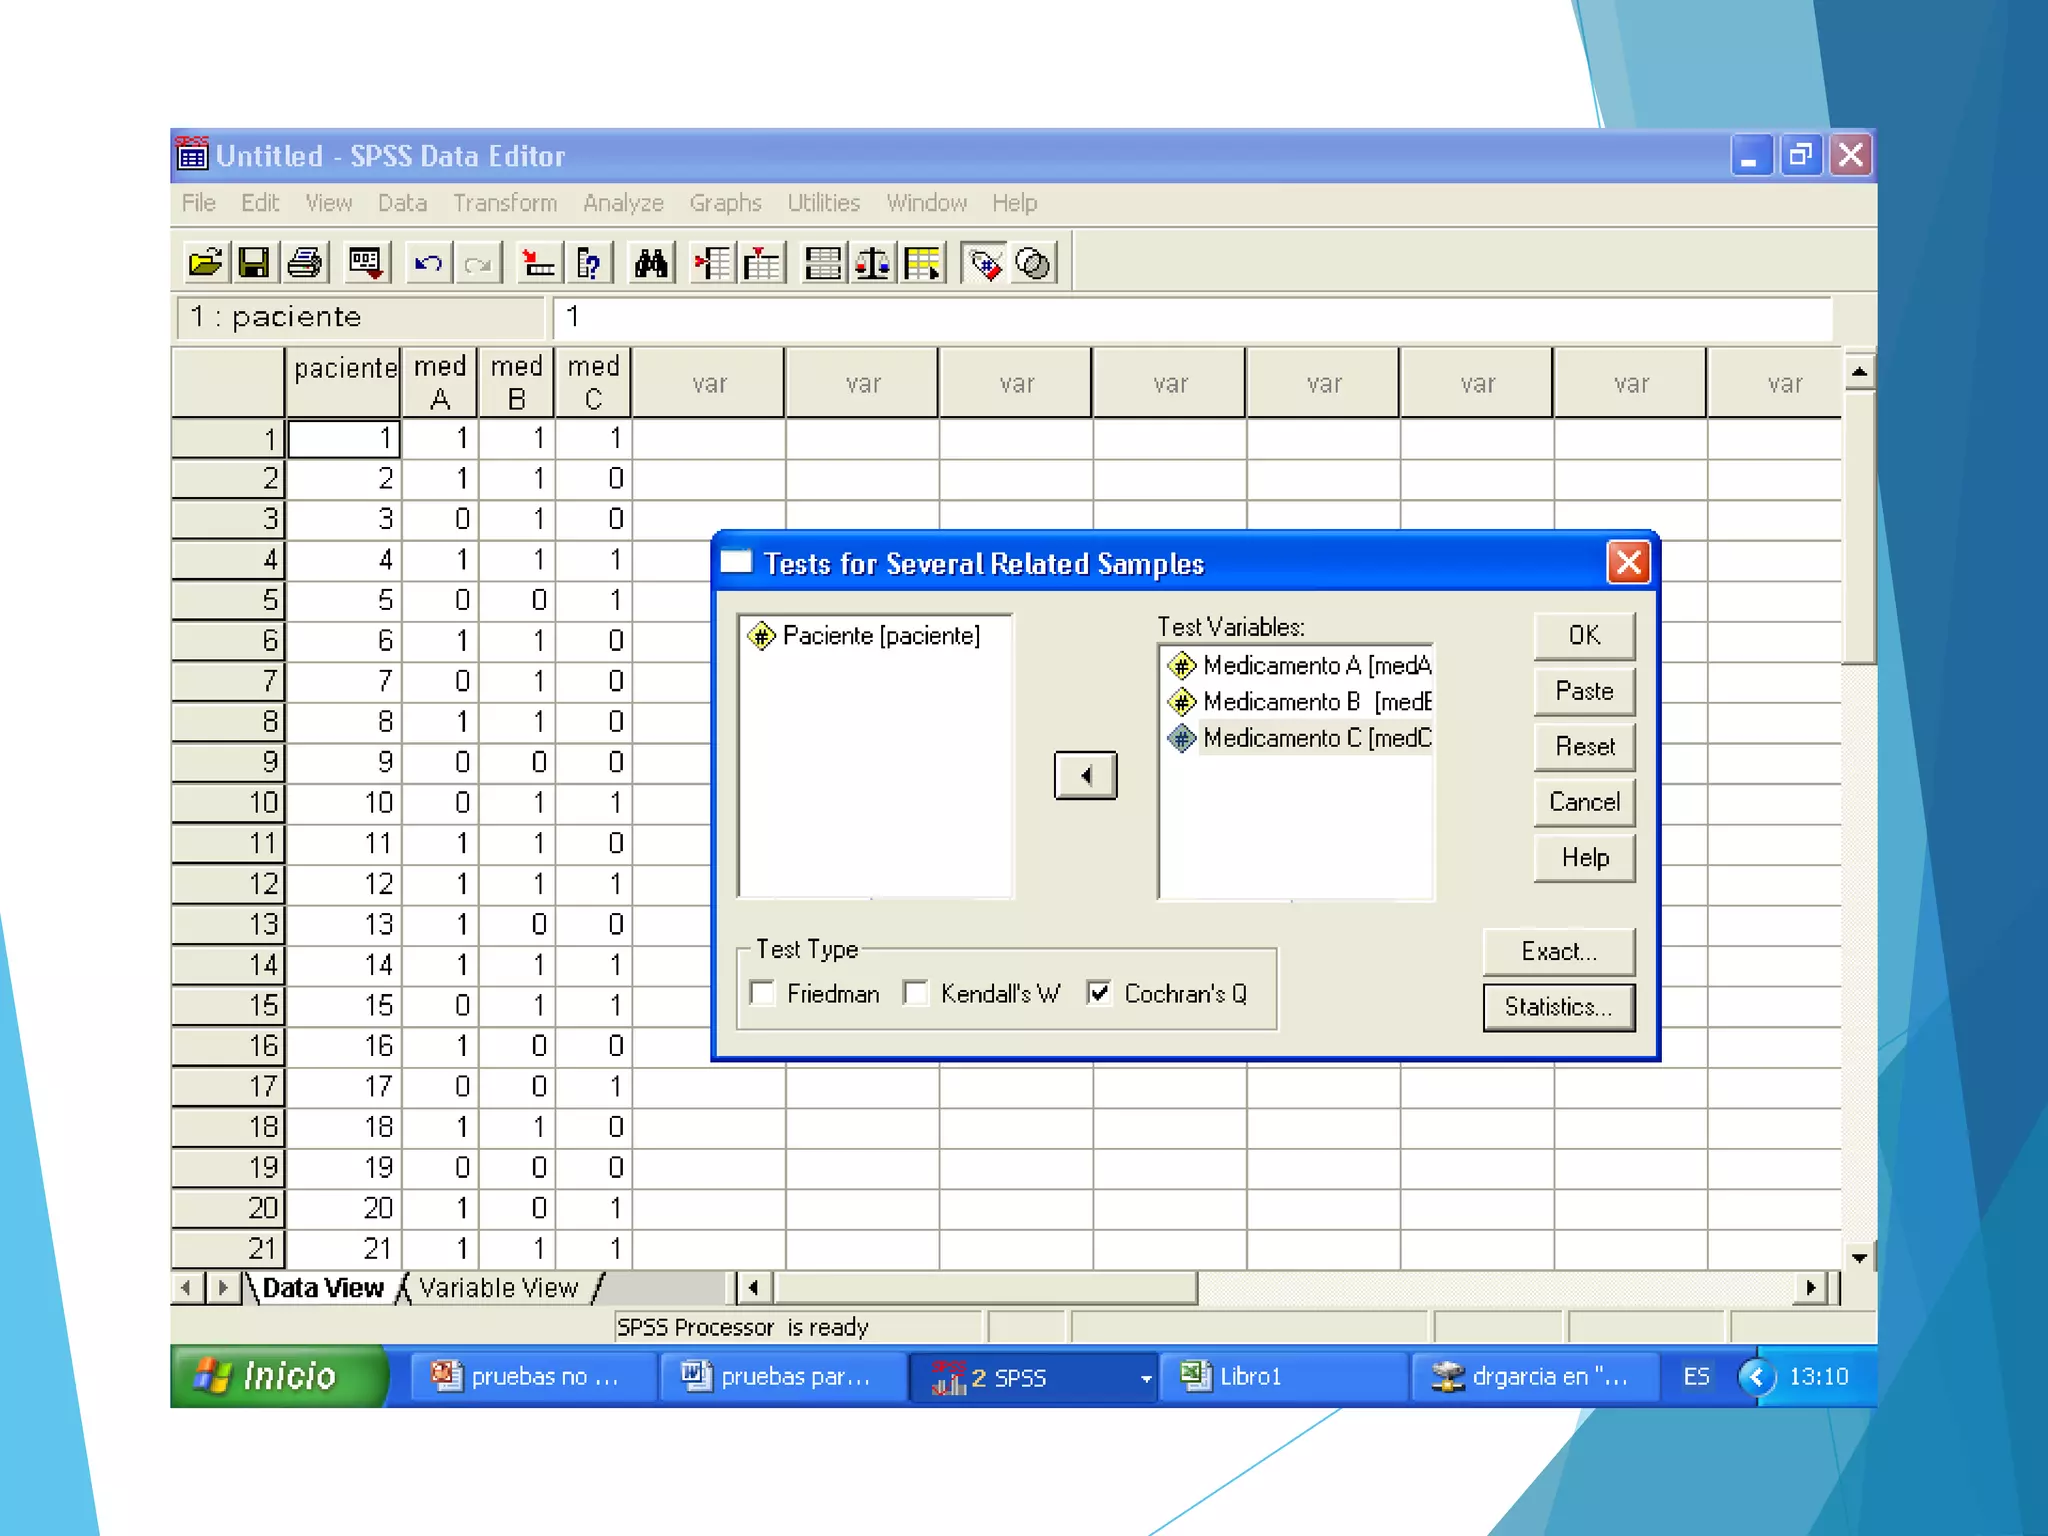Click the Insert Variable toolbar icon
2048x1536 pixels.
(762, 264)
